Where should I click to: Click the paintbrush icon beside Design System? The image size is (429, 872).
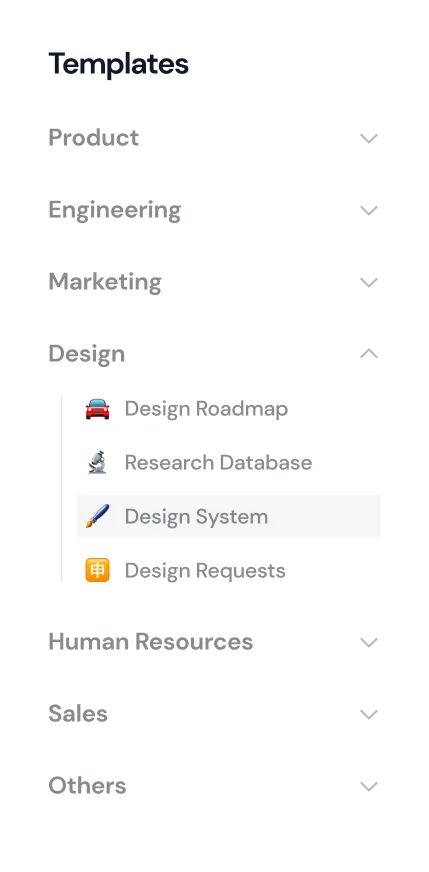pyautogui.click(x=97, y=517)
